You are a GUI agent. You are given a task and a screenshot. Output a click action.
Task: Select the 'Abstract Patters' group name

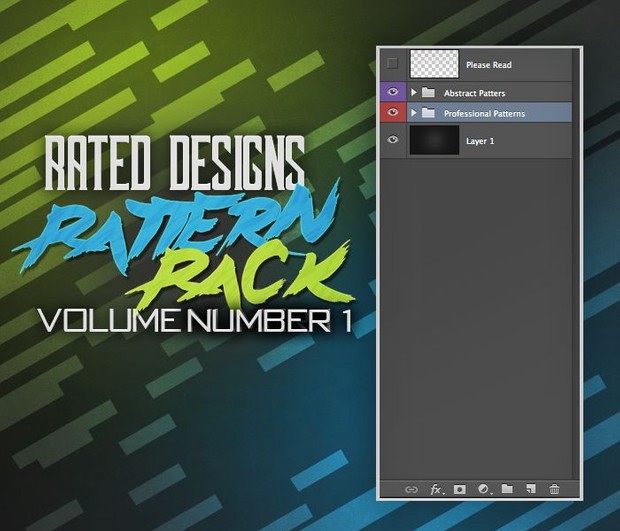[x=474, y=93]
